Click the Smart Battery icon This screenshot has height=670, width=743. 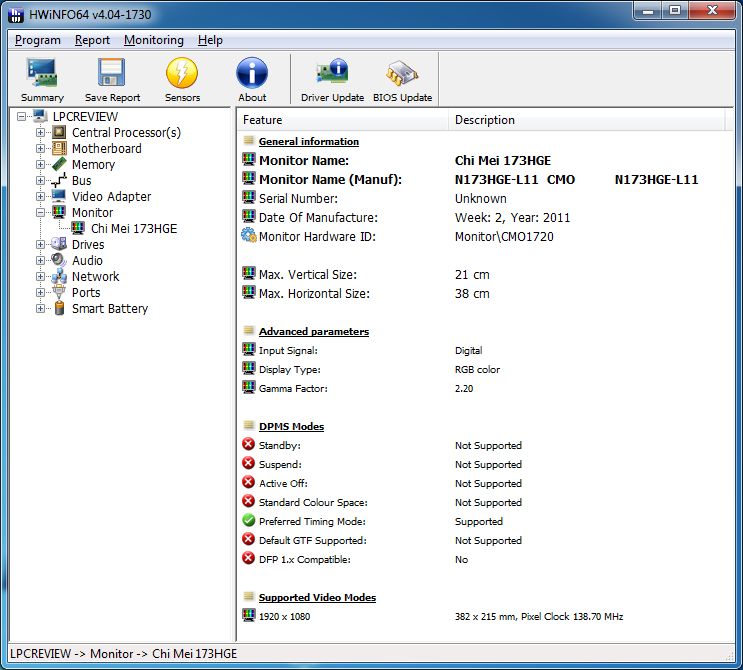(59, 308)
